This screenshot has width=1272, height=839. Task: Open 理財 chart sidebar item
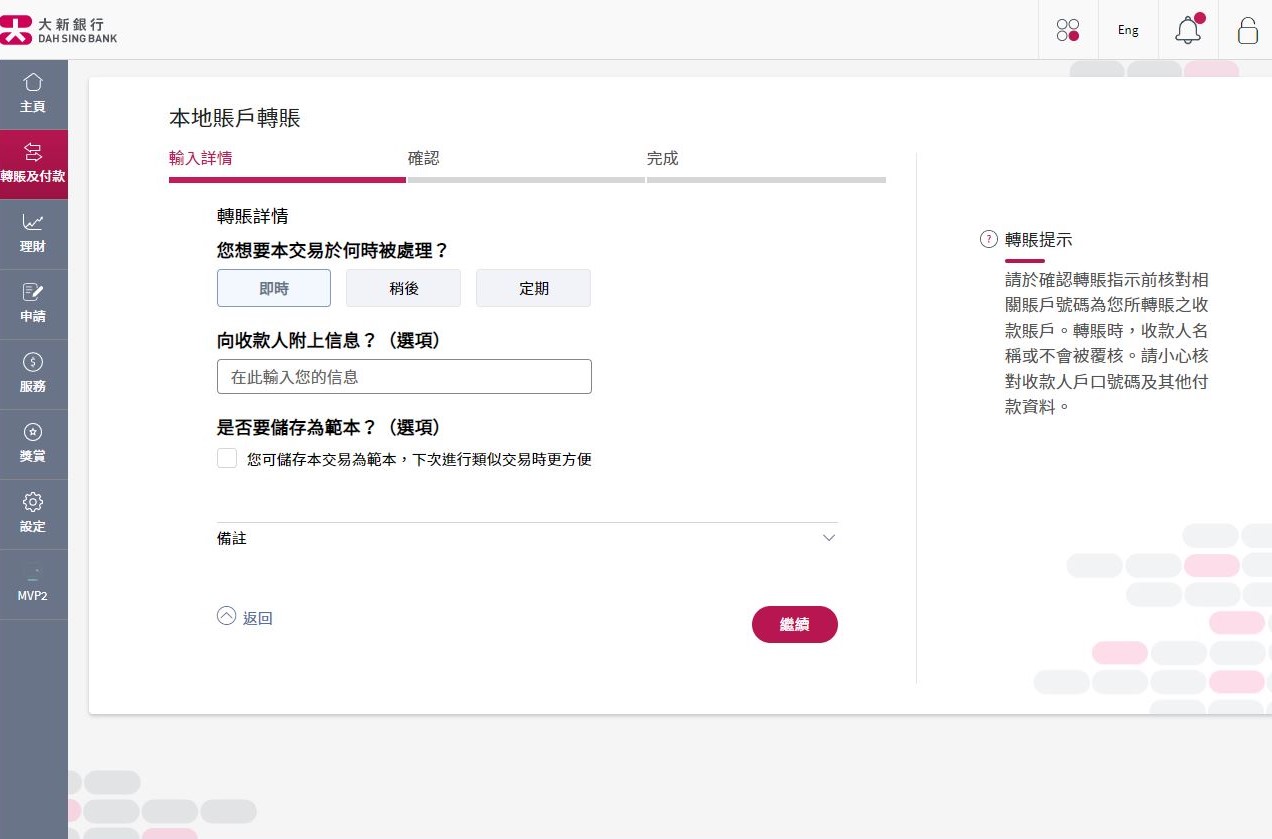click(33, 234)
